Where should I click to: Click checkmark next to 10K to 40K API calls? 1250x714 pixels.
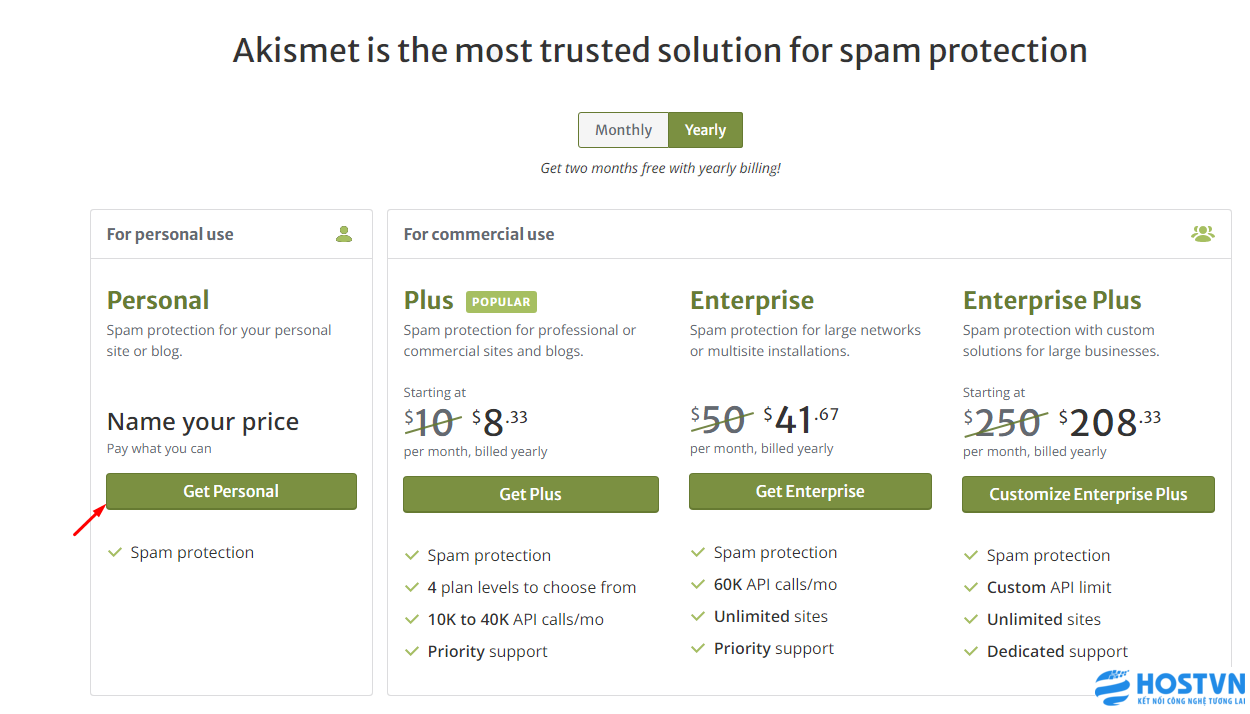(411, 619)
